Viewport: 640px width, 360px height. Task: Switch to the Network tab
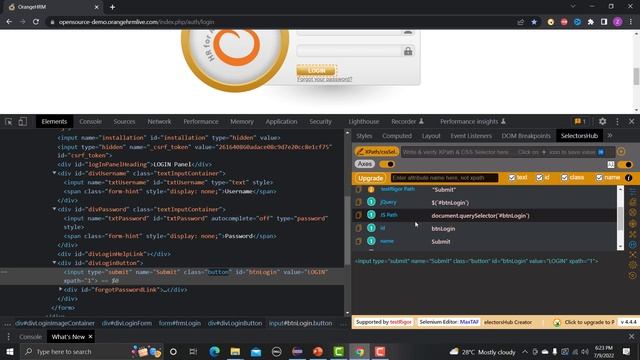coord(159,122)
